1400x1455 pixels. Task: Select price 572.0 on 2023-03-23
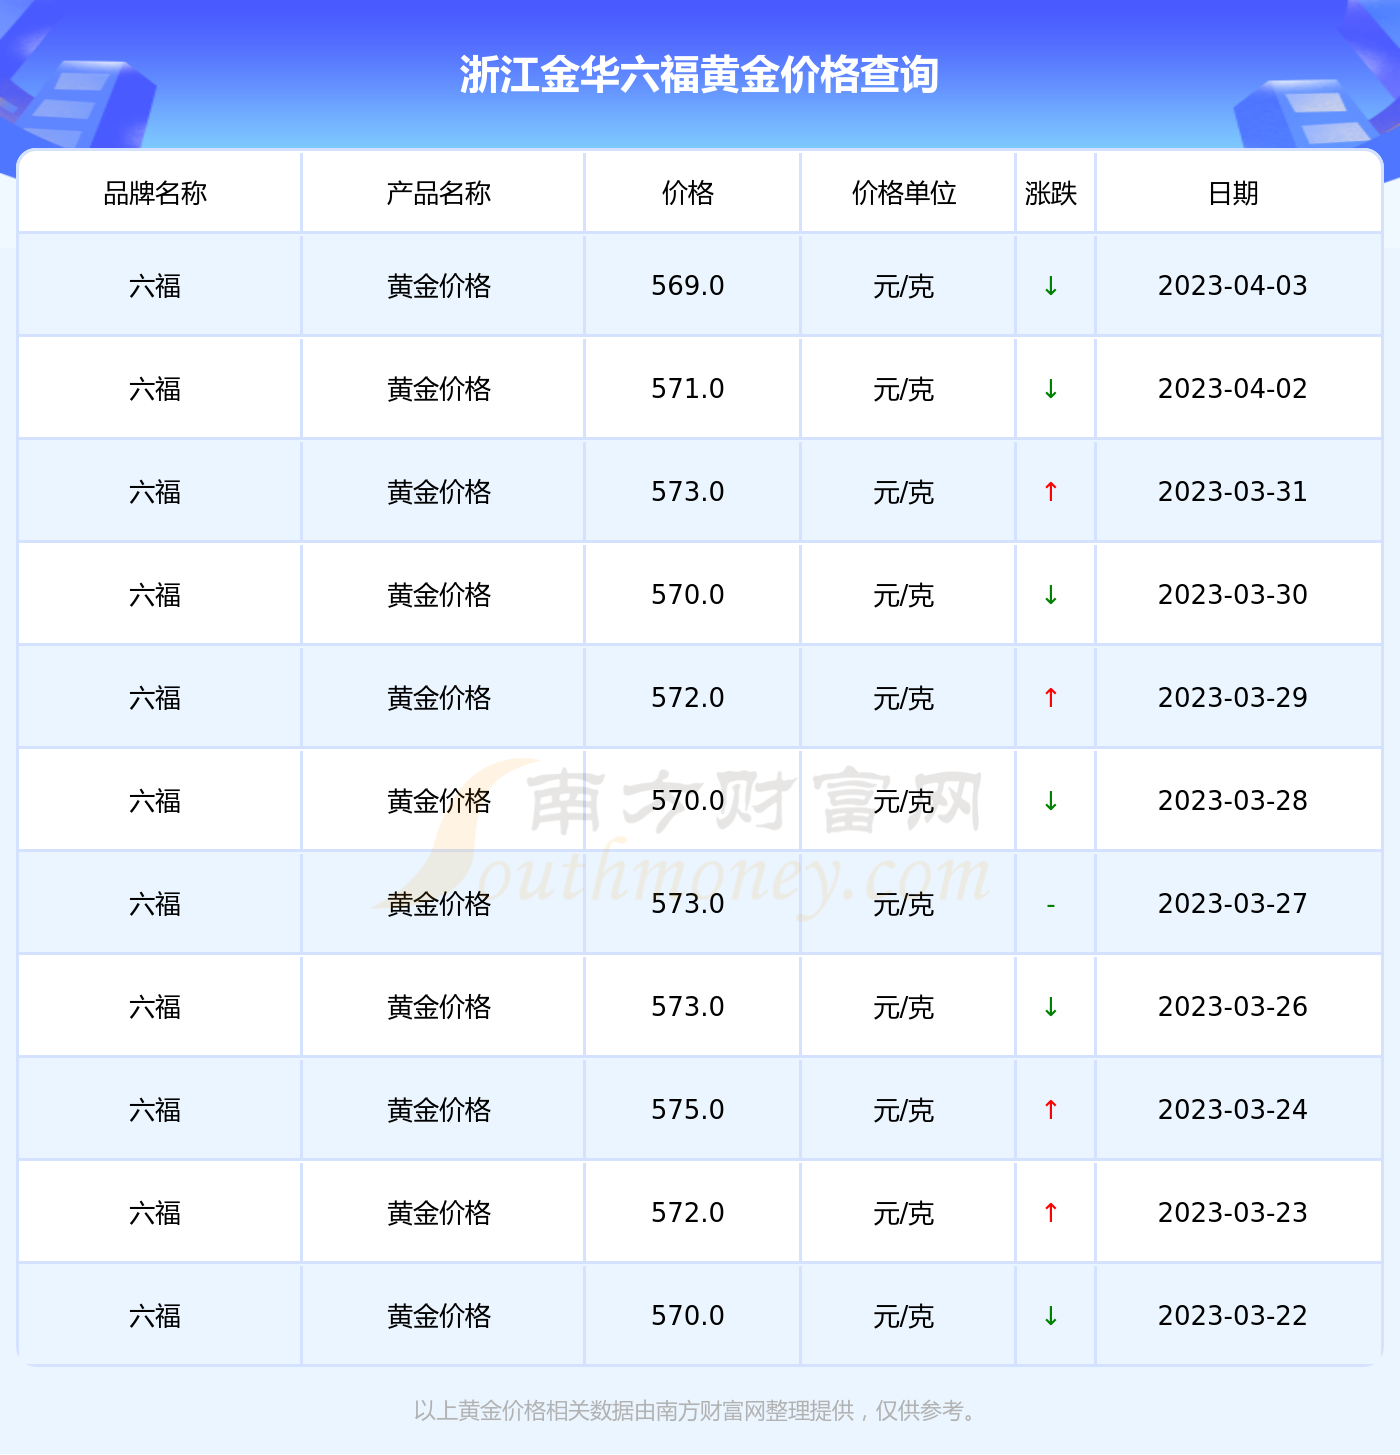point(688,1213)
